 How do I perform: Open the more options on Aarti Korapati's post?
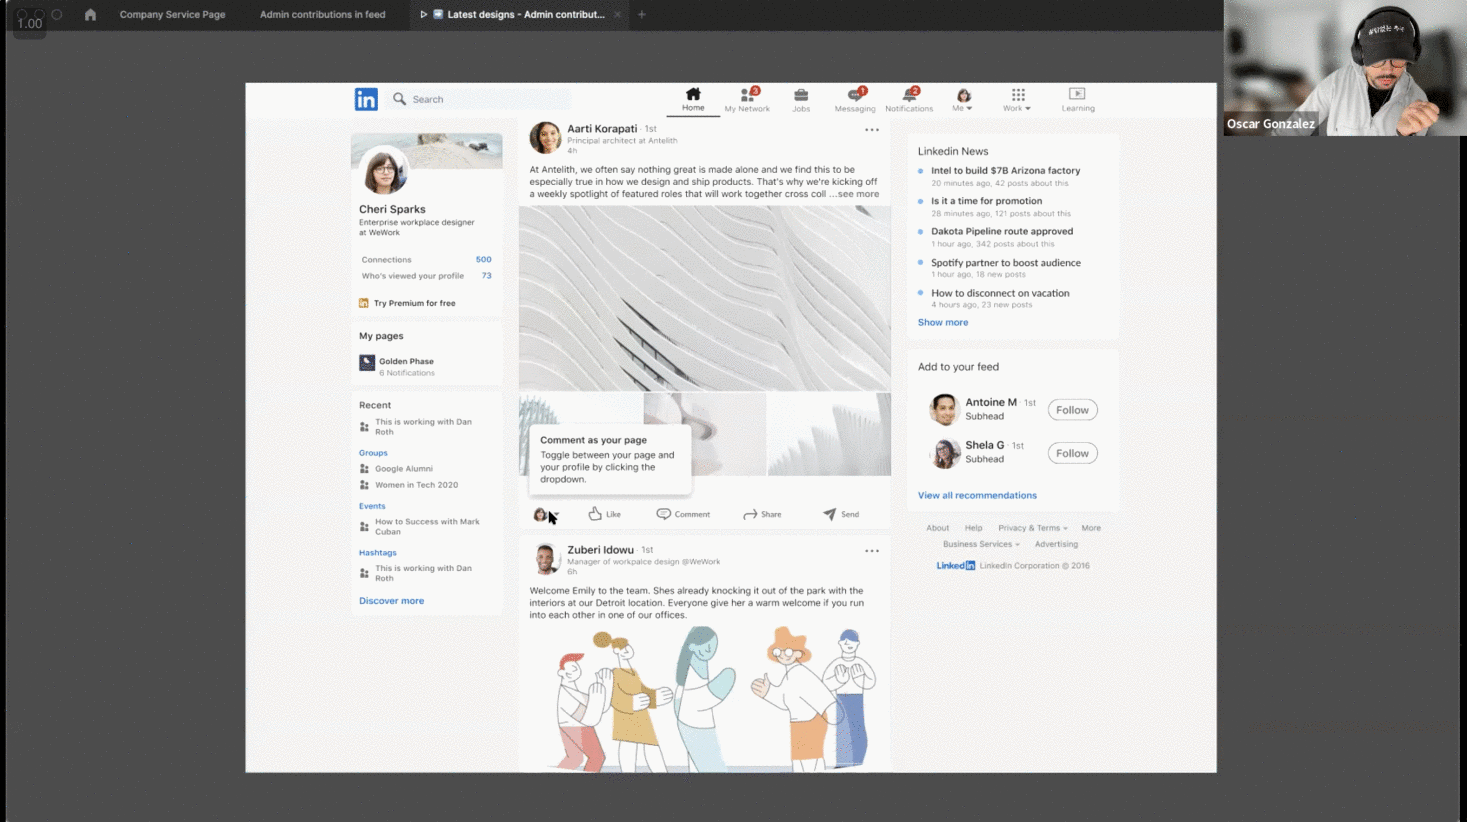(872, 130)
